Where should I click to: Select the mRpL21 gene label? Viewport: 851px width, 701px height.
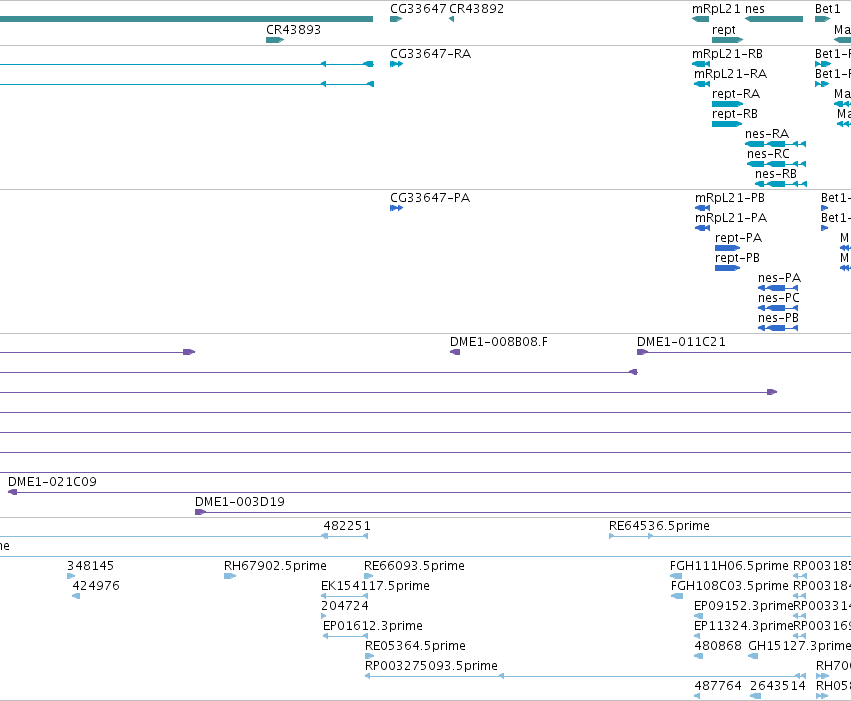[x=716, y=9]
